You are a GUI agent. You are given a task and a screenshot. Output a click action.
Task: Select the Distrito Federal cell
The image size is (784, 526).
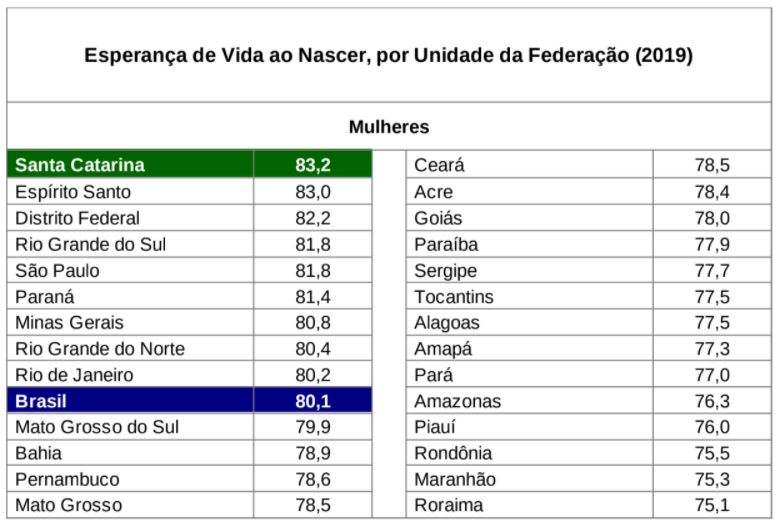click(x=130, y=218)
